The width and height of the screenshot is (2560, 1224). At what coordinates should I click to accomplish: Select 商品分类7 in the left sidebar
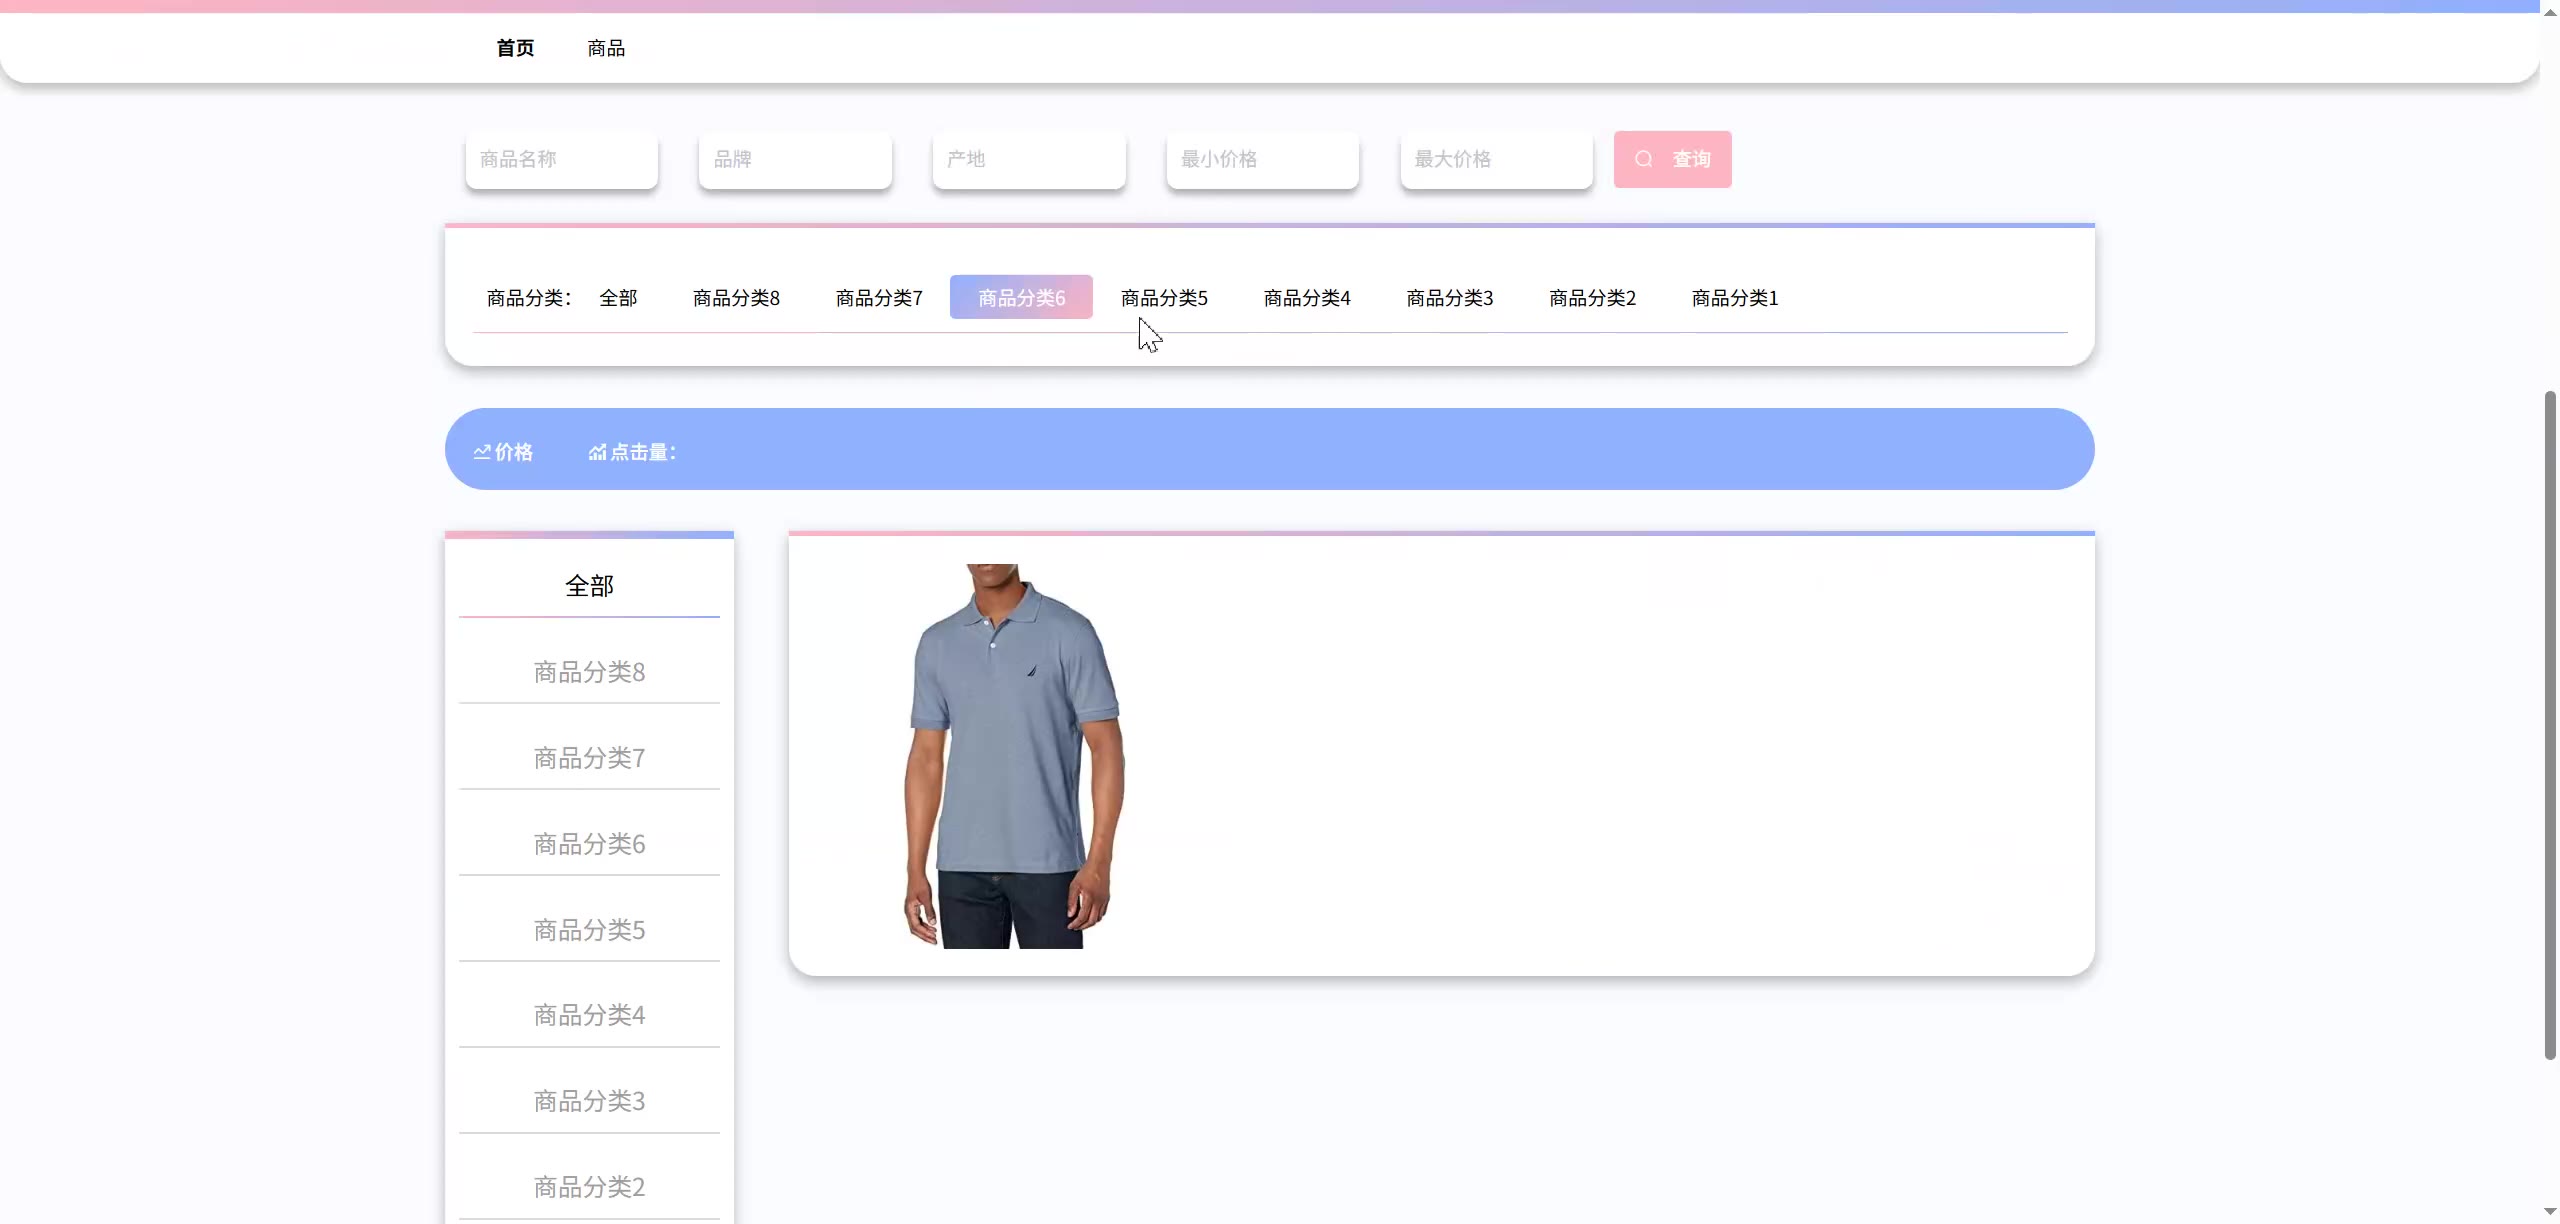[x=589, y=758]
